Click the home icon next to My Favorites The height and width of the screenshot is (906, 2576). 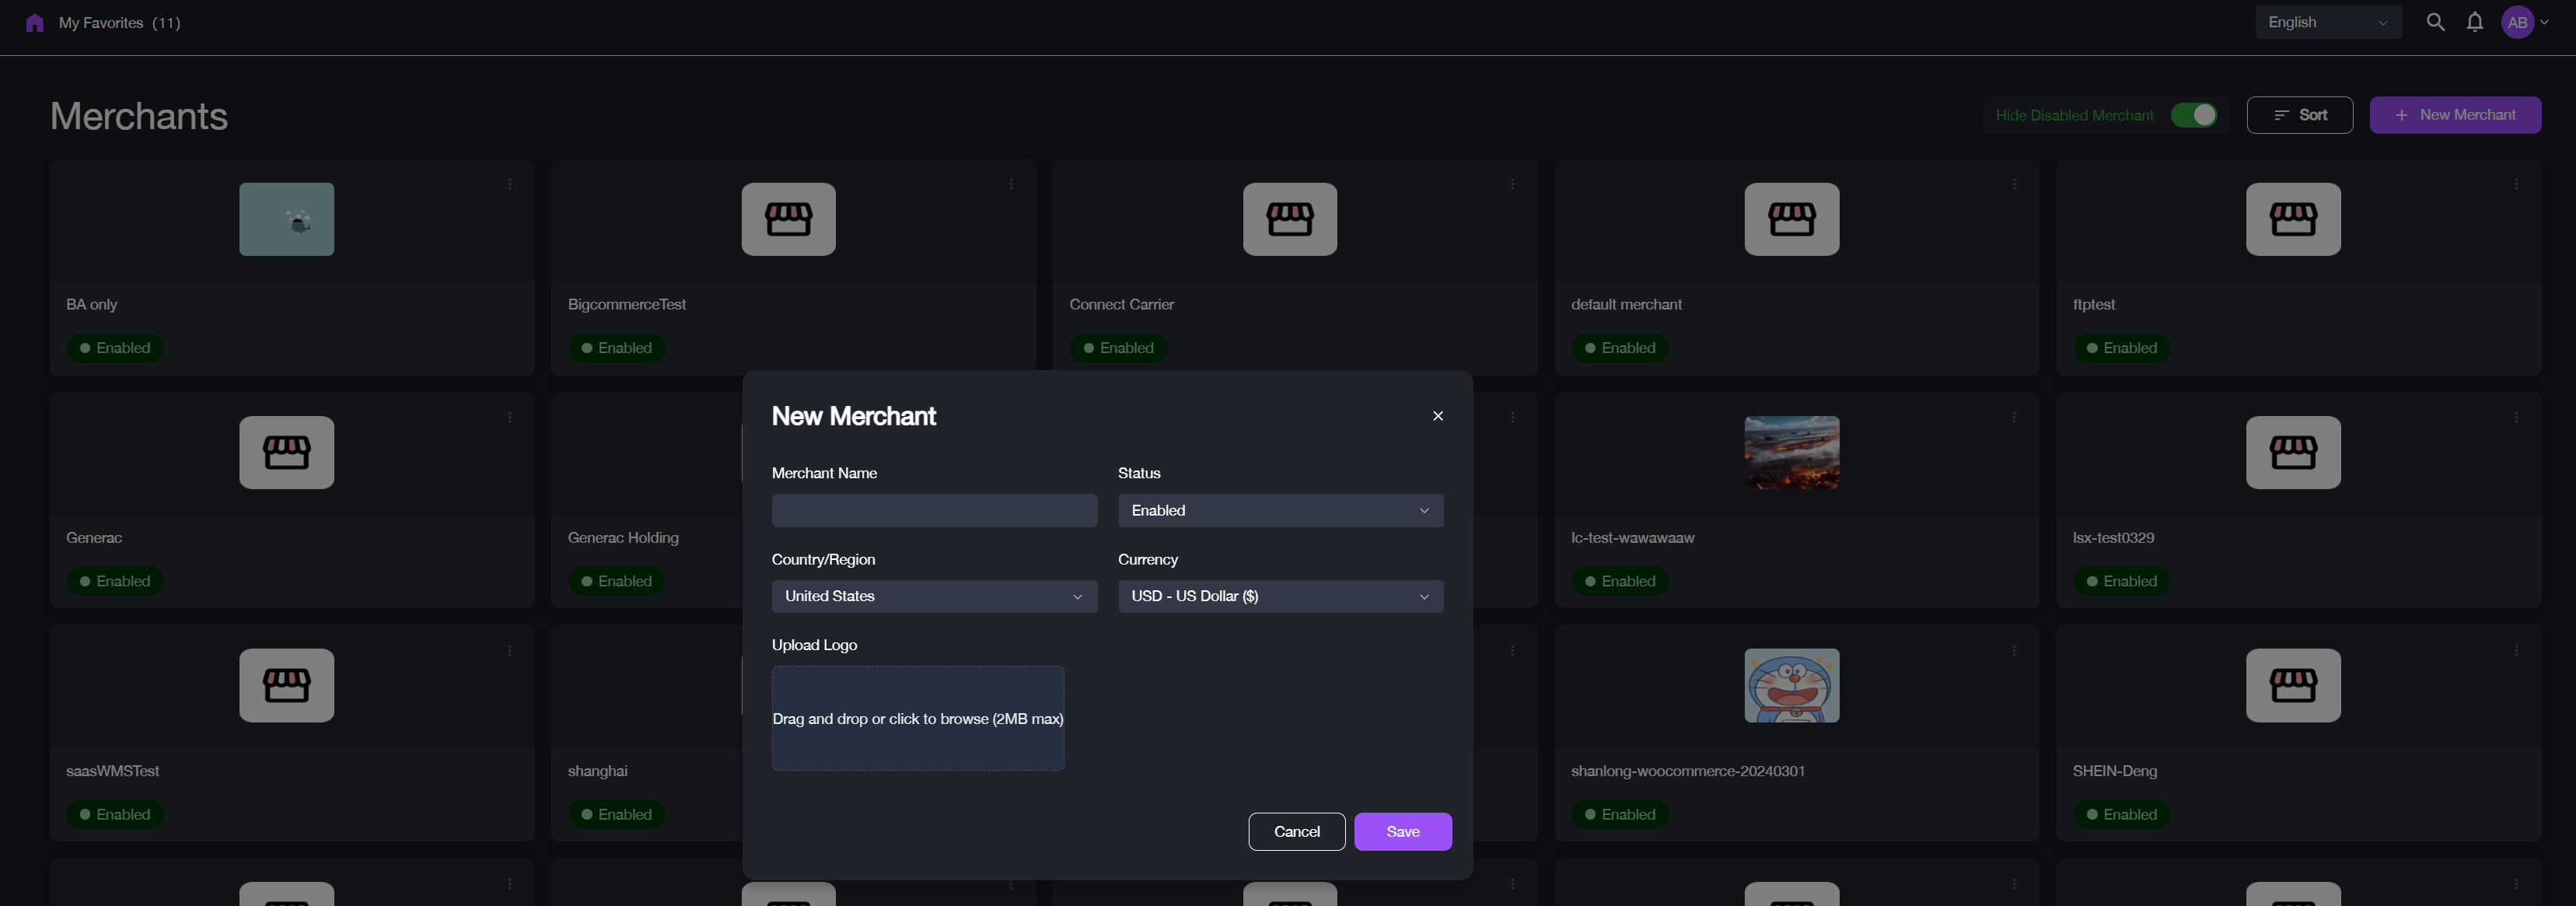point(35,21)
